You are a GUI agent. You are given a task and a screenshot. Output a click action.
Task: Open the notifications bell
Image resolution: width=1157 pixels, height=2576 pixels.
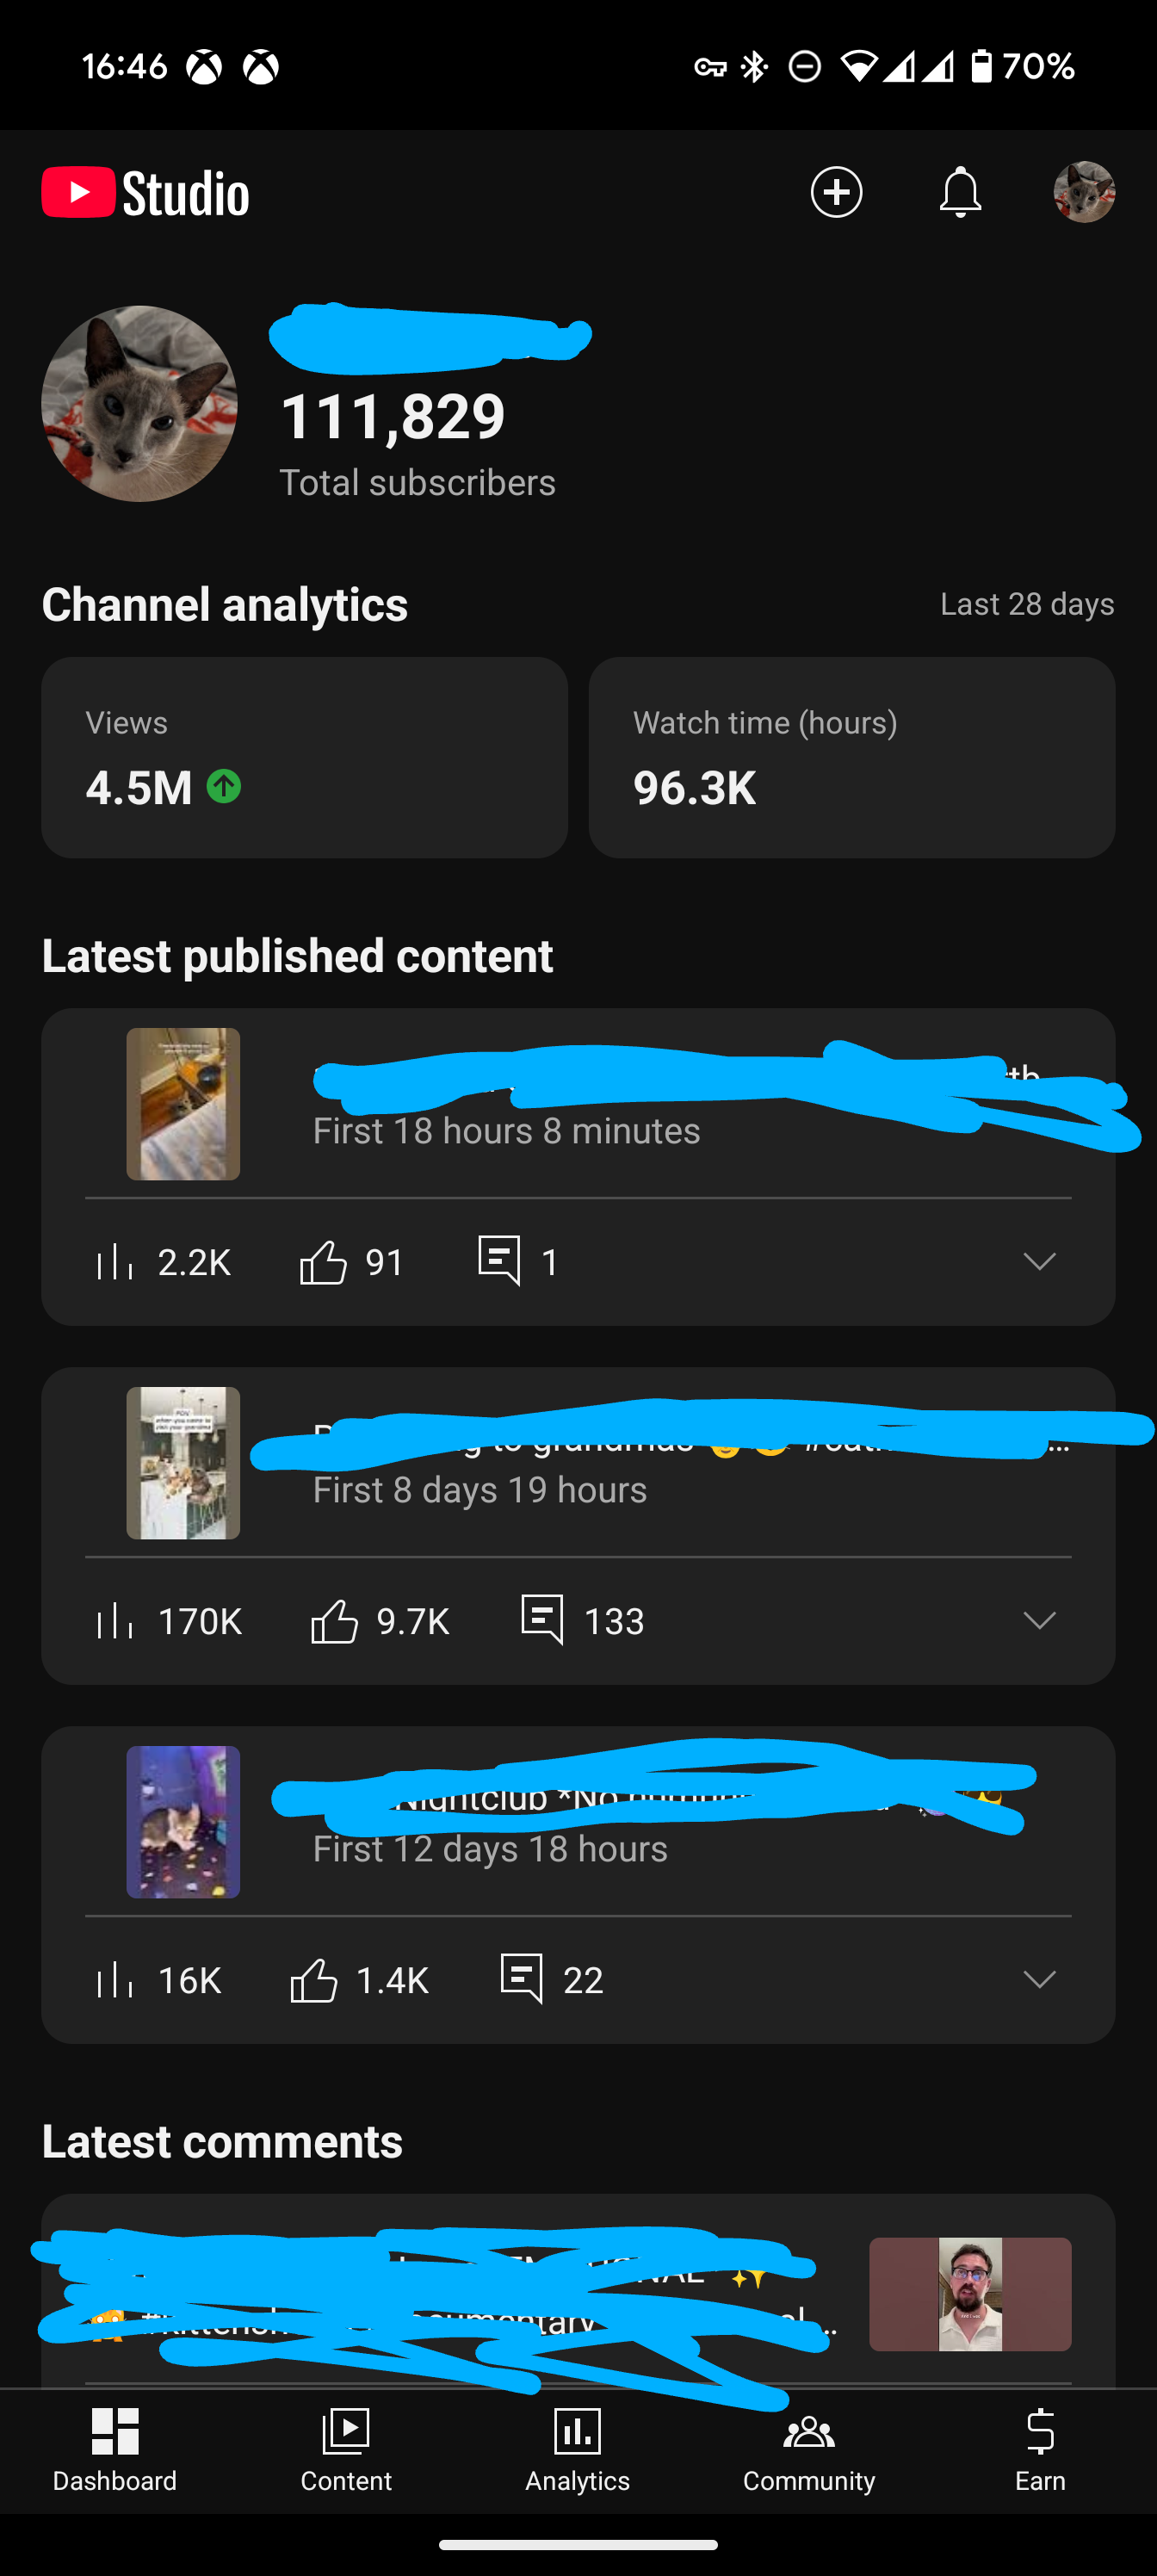[x=960, y=192]
